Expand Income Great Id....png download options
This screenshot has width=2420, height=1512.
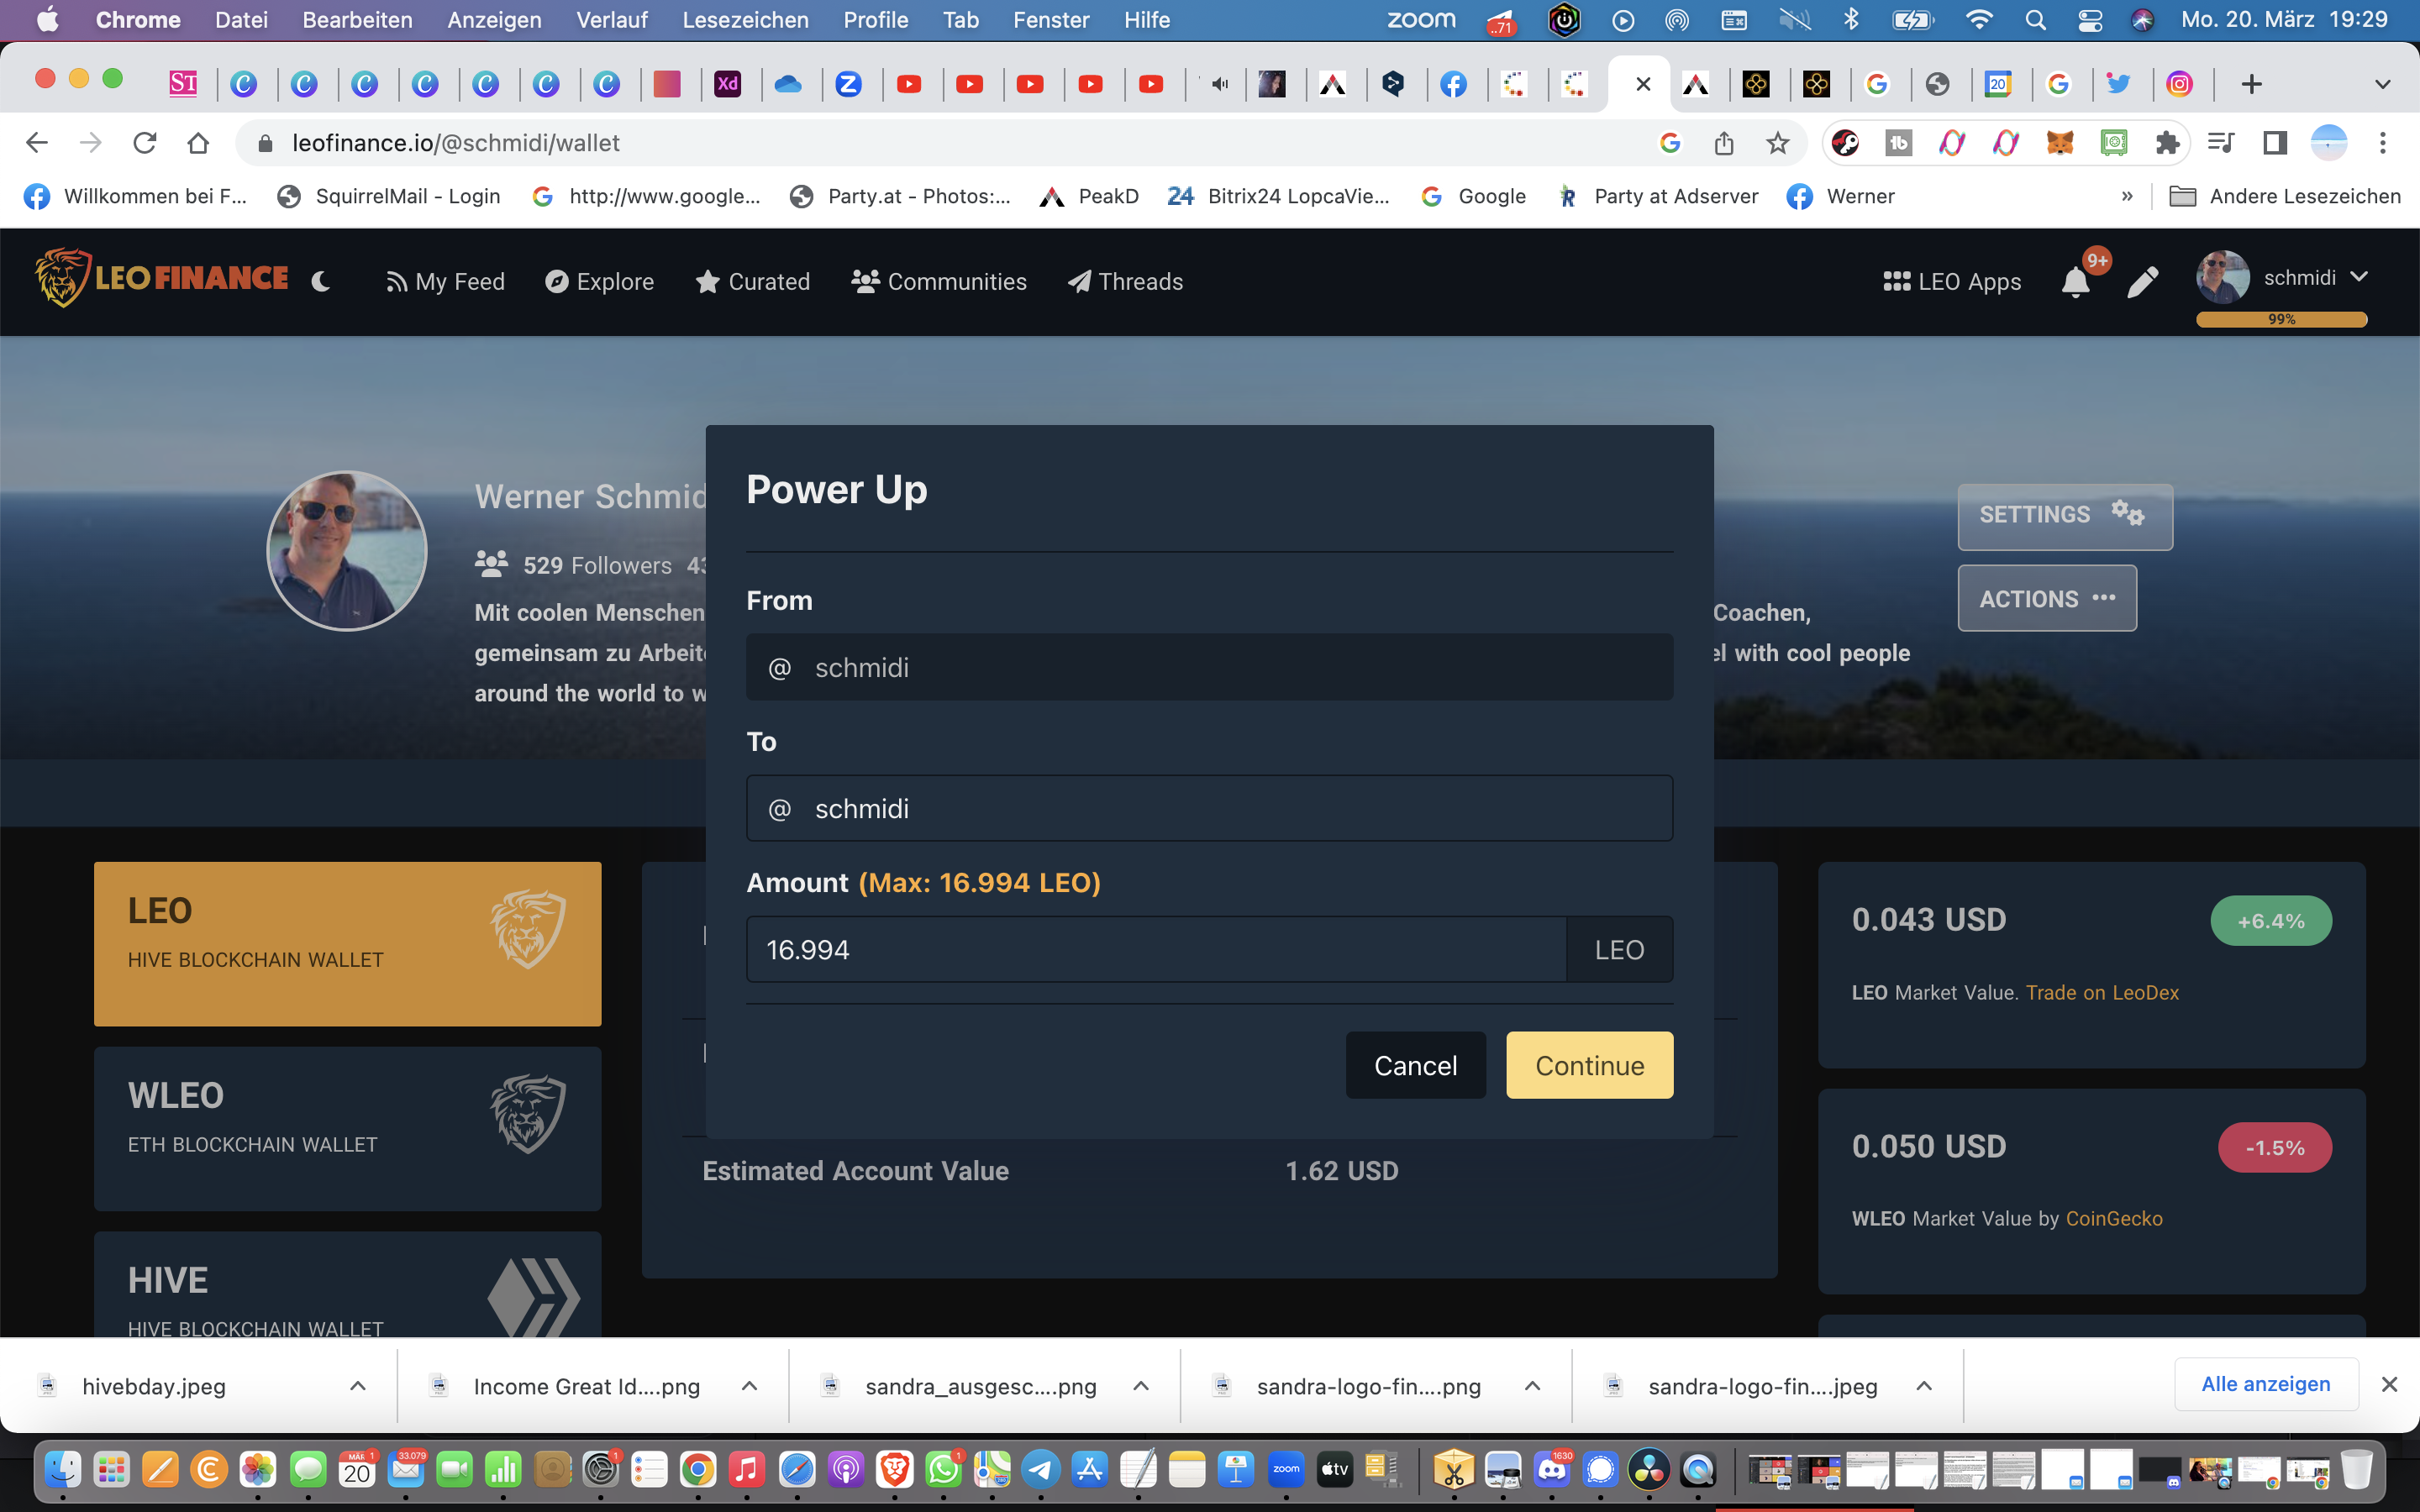point(749,1386)
